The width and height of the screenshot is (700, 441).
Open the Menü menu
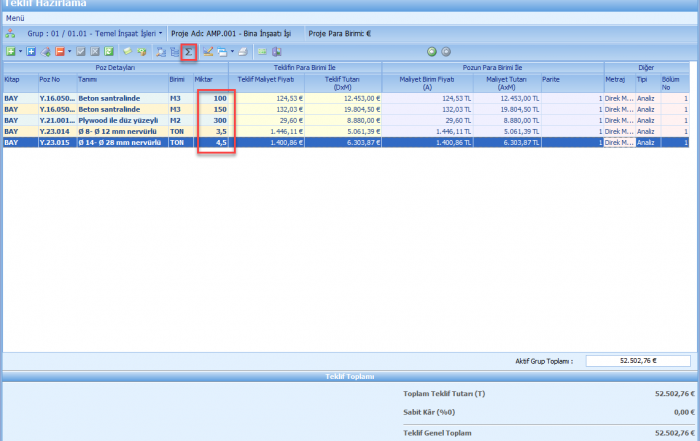click(16, 18)
